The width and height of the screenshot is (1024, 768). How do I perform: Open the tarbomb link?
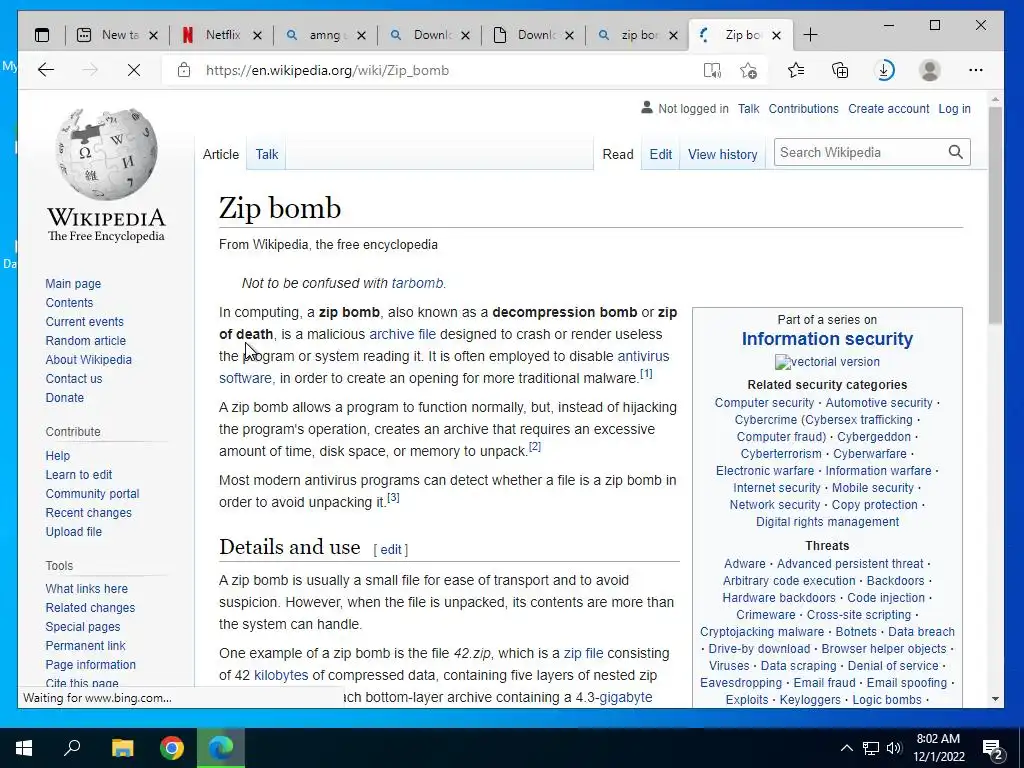417,283
